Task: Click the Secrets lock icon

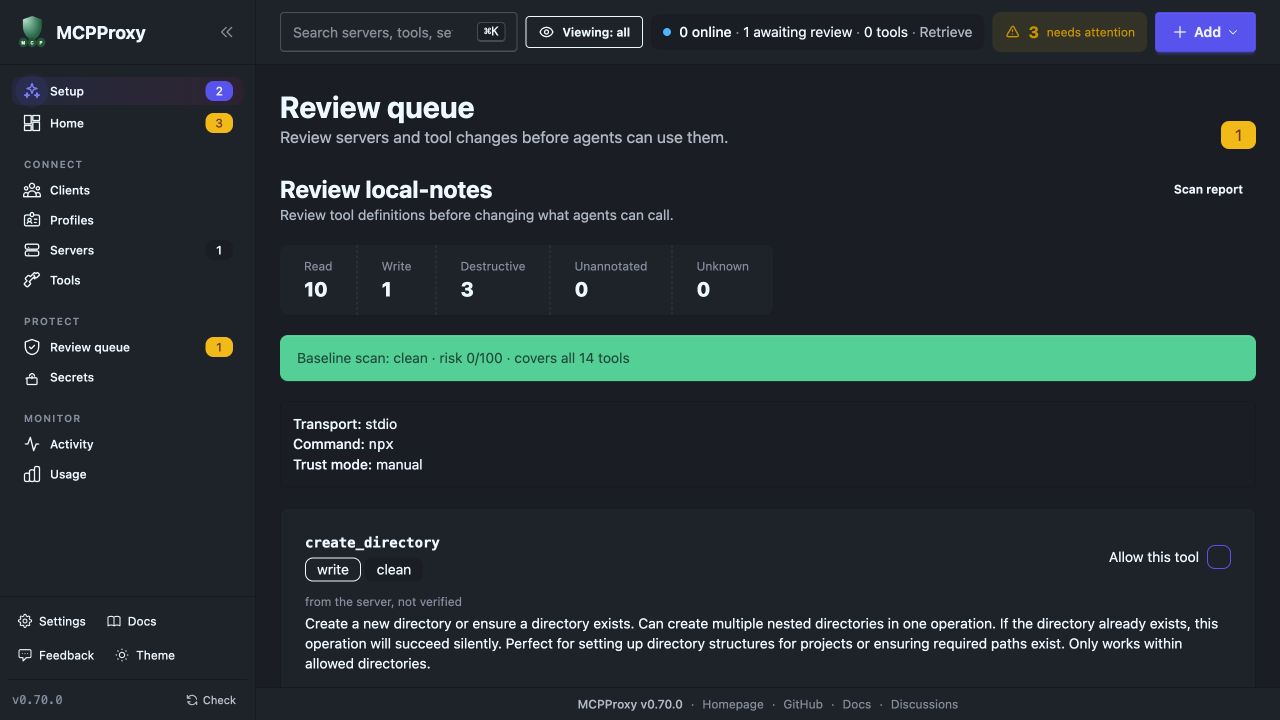Action: (x=32, y=377)
